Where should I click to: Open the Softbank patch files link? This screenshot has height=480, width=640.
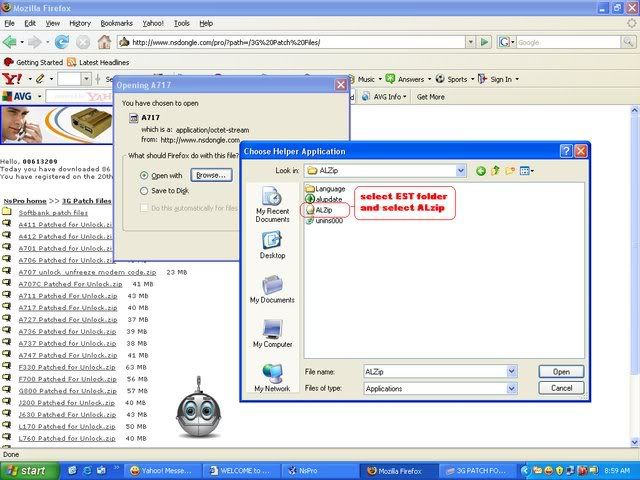53,213
